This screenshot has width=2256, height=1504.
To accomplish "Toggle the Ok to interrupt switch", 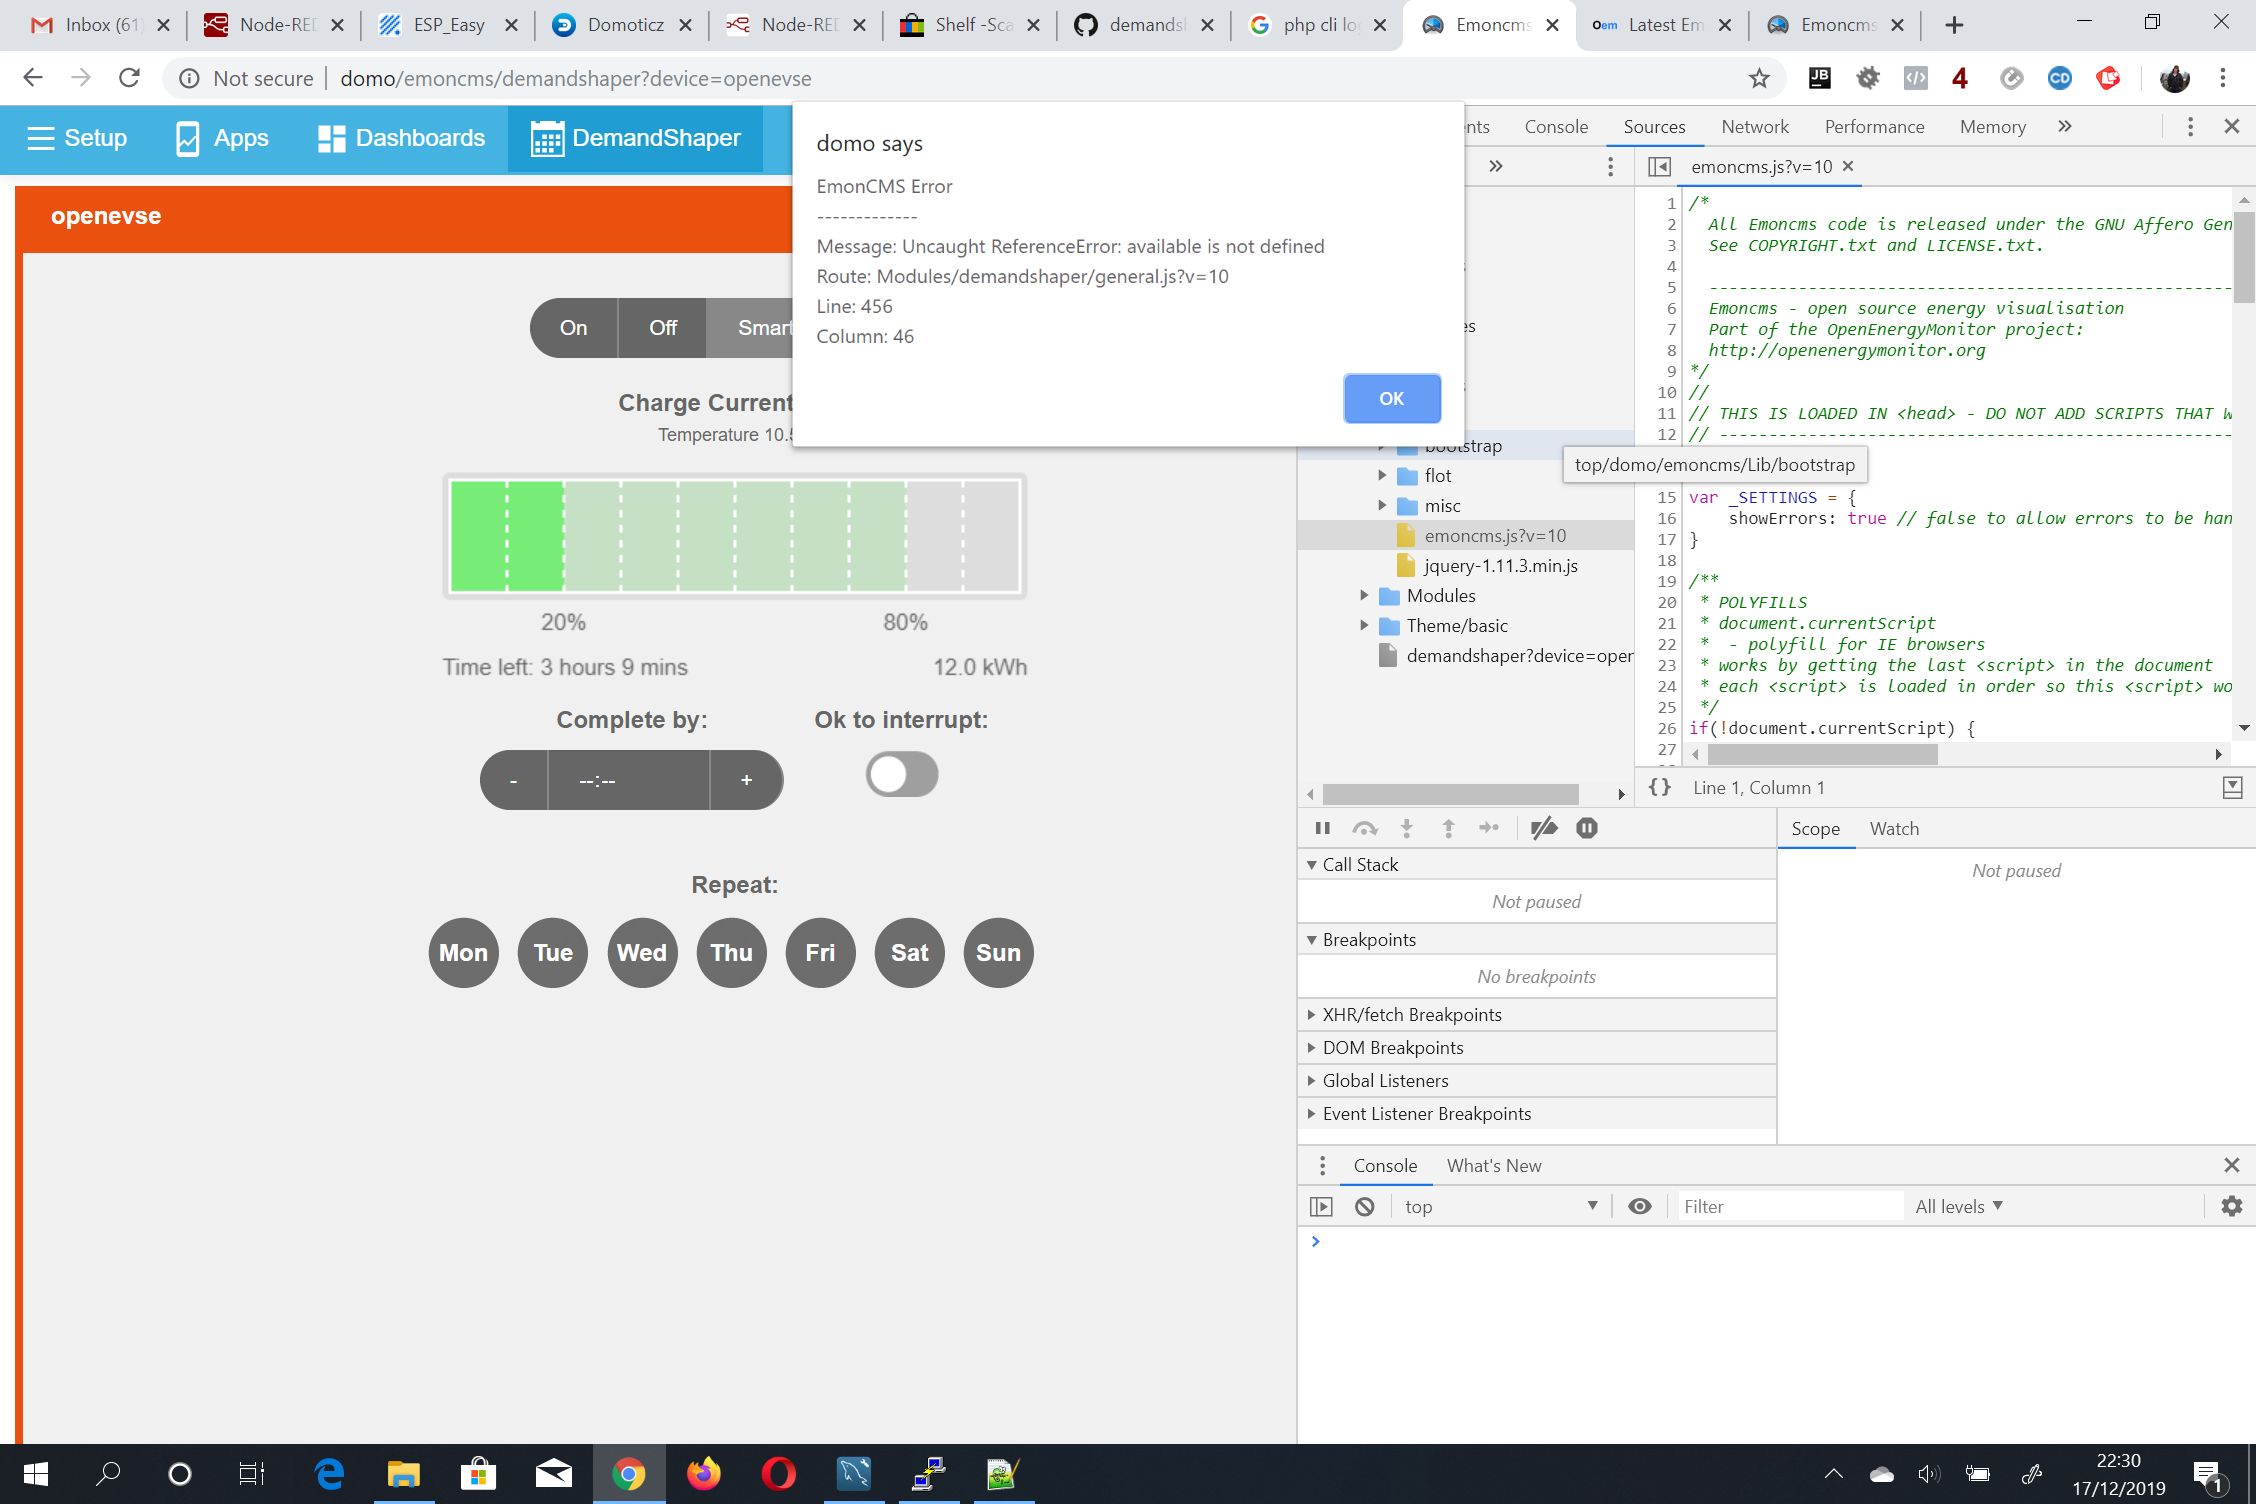I will point(902,774).
